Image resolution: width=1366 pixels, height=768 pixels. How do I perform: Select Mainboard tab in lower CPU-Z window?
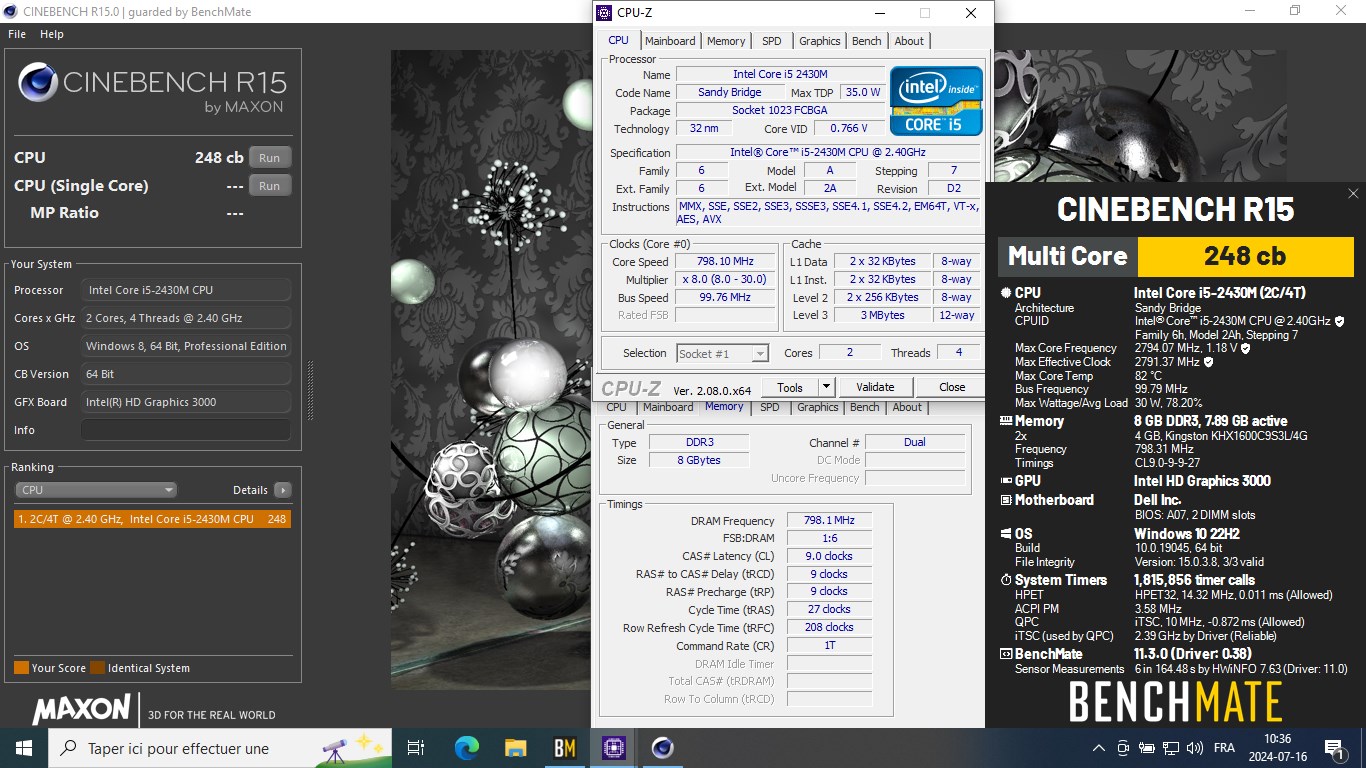coord(668,407)
